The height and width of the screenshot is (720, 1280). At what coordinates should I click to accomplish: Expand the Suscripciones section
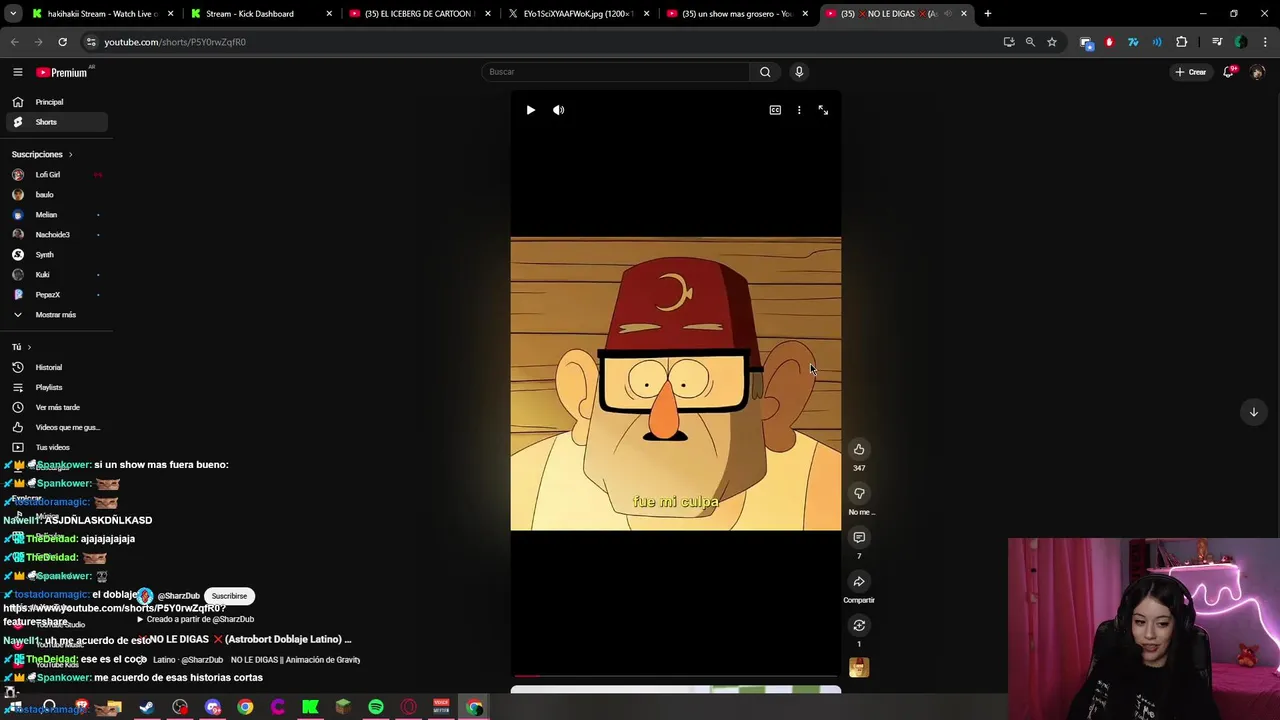(x=42, y=154)
